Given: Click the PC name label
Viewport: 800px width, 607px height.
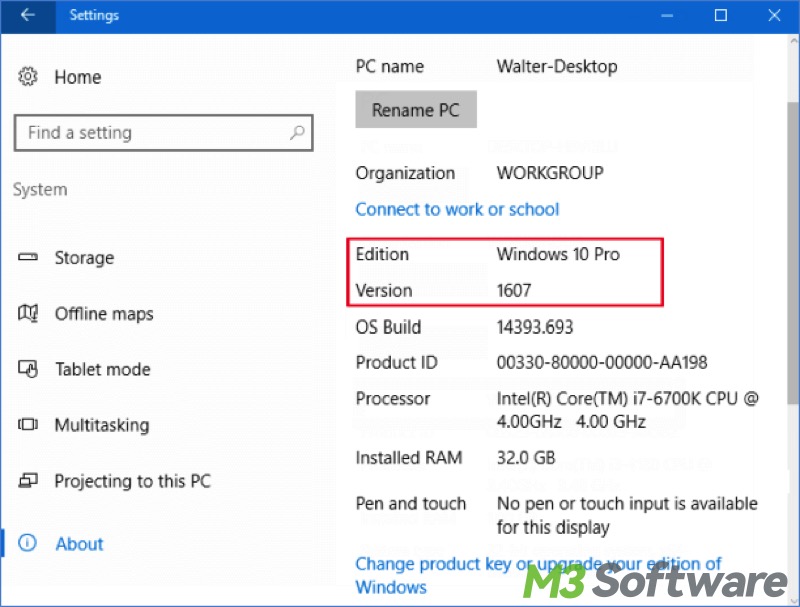Looking at the screenshot, I should 390,66.
